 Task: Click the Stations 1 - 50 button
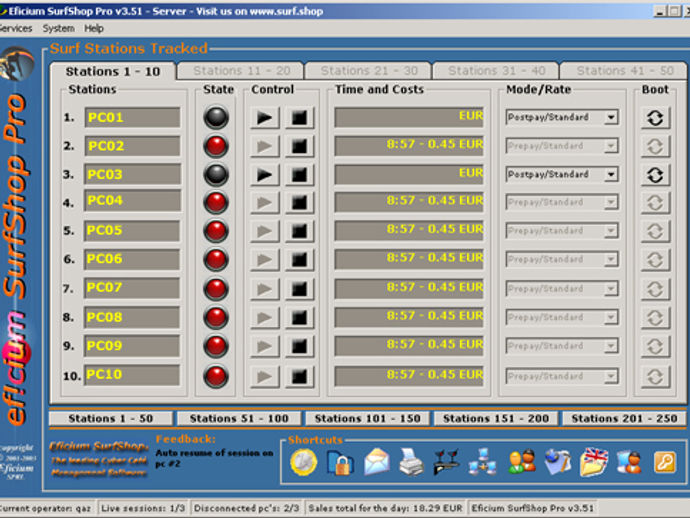[x=110, y=418]
